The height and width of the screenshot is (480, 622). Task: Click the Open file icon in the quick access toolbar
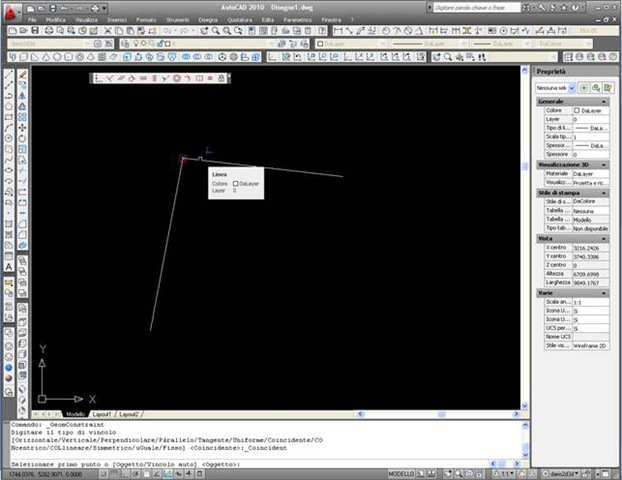tap(41, 8)
